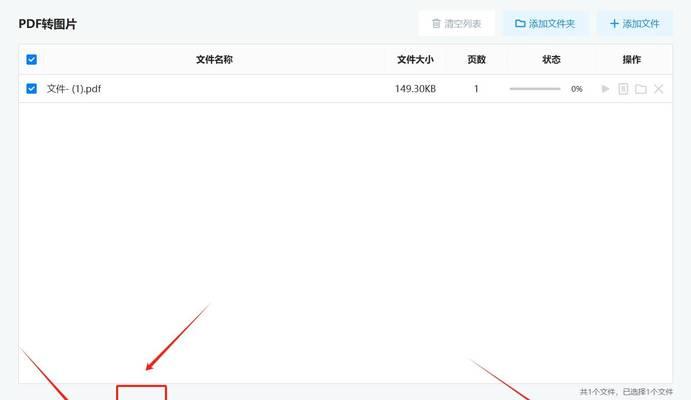This screenshot has height=400, width=691.
Task: Click the 状态 column header
Action: [551, 59]
